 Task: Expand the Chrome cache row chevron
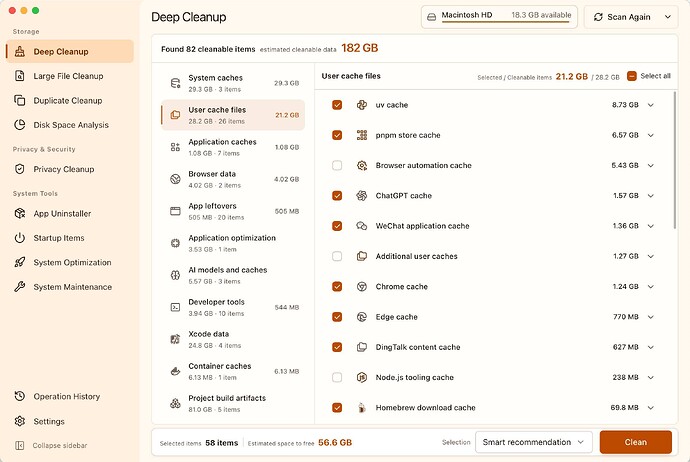(651, 286)
